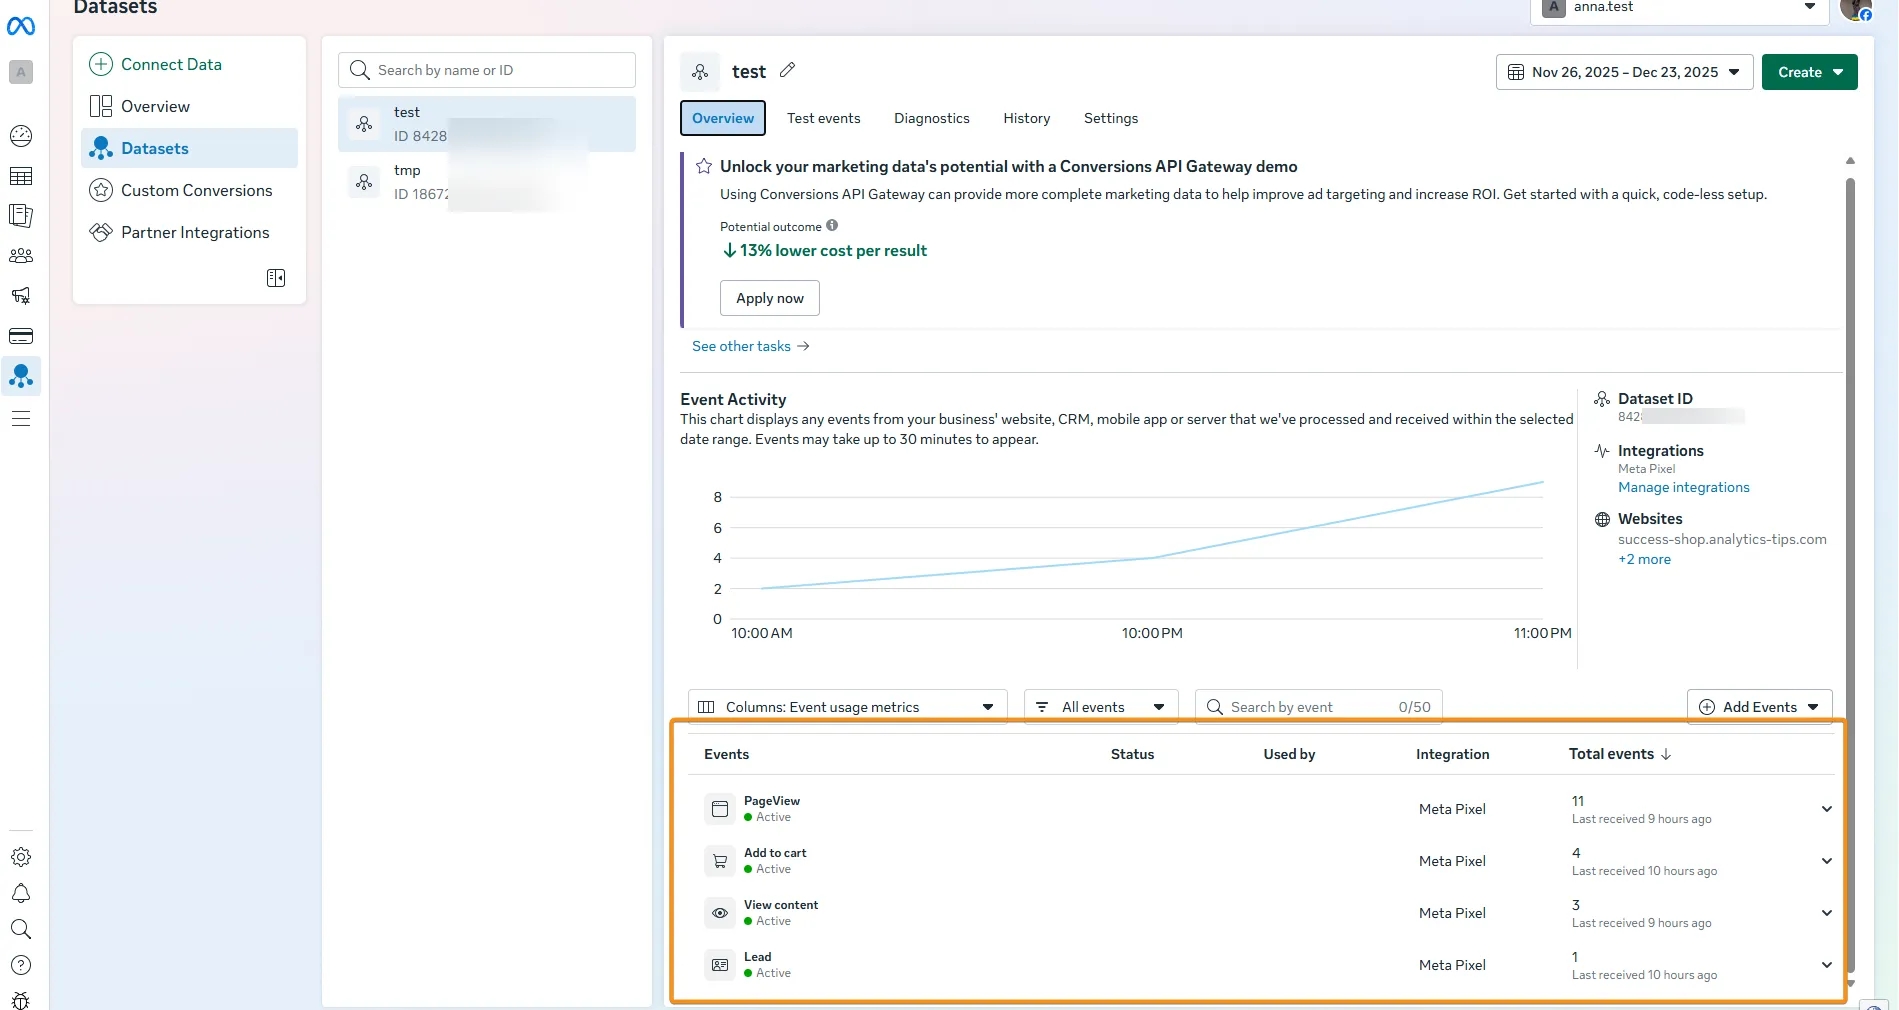Image resolution: width=1899 pixels, height=1010 pixels.
Task: Open Help question mark icon
Action: click(21, 965)
